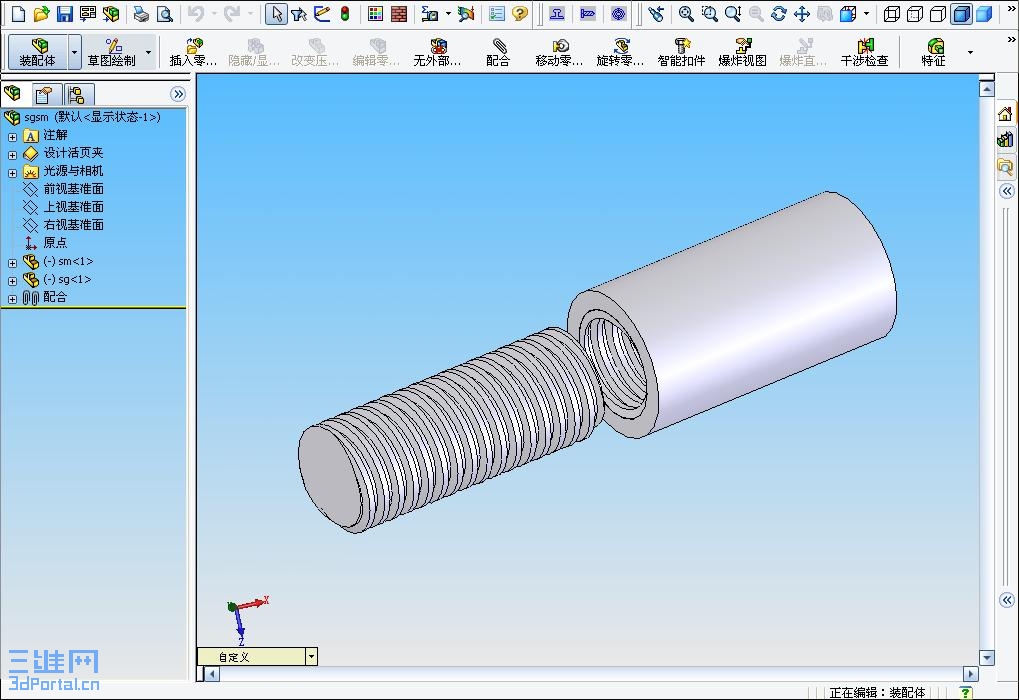The height and width of the screenshot is (700, 1019).
Task: Activate the Select arrow cursor tool
Action: pos(276,14)
